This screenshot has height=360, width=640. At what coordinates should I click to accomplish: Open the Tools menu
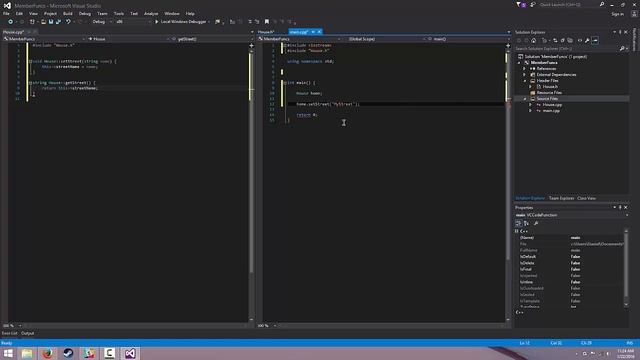119,13
